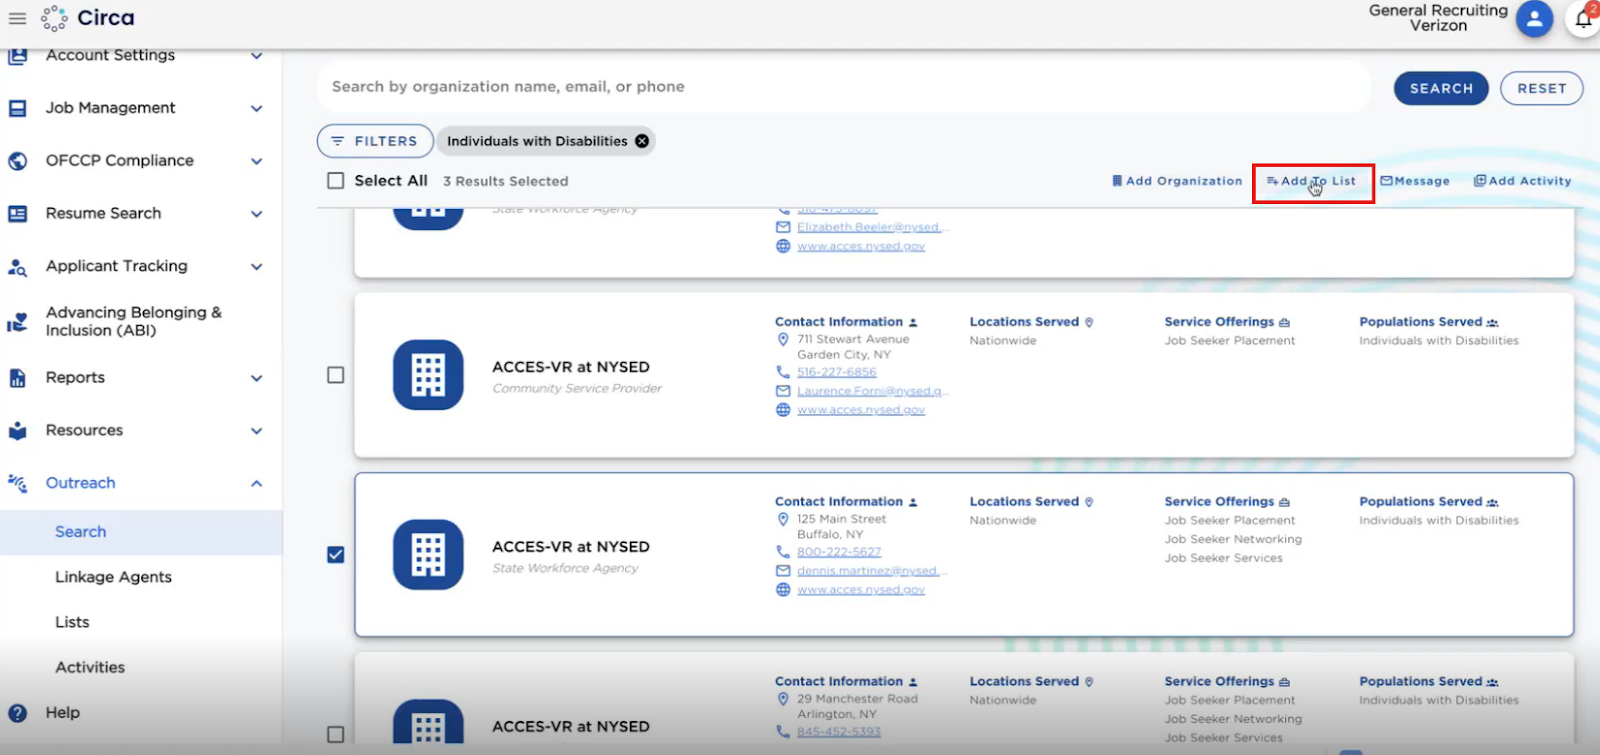
Task: Open the Linkage Agents page
Action: coord(113,577)
